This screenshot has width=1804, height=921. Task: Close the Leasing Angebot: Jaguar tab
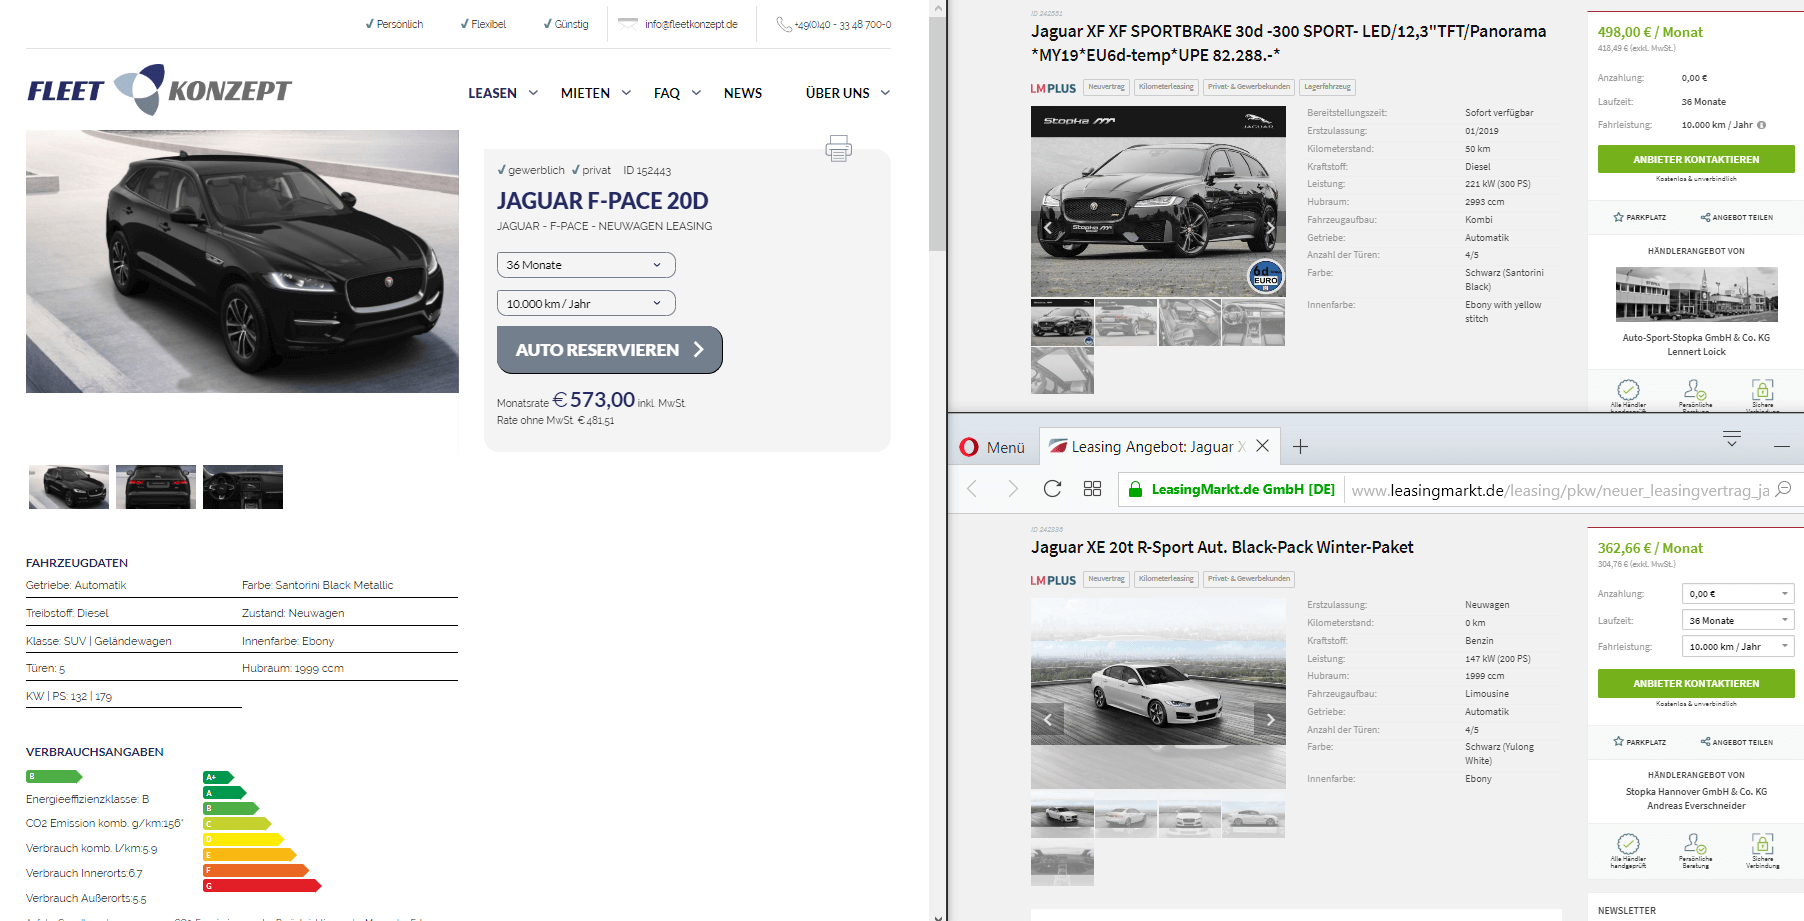point(1262,446)
